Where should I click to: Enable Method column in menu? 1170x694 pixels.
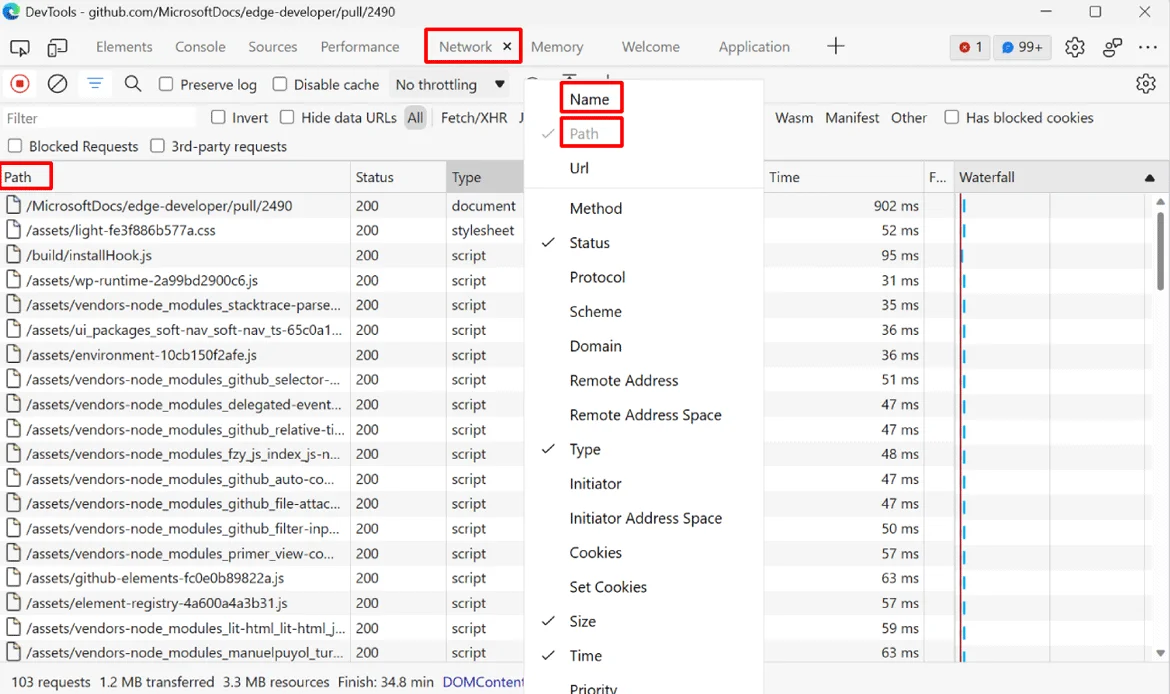click(595, 208)
